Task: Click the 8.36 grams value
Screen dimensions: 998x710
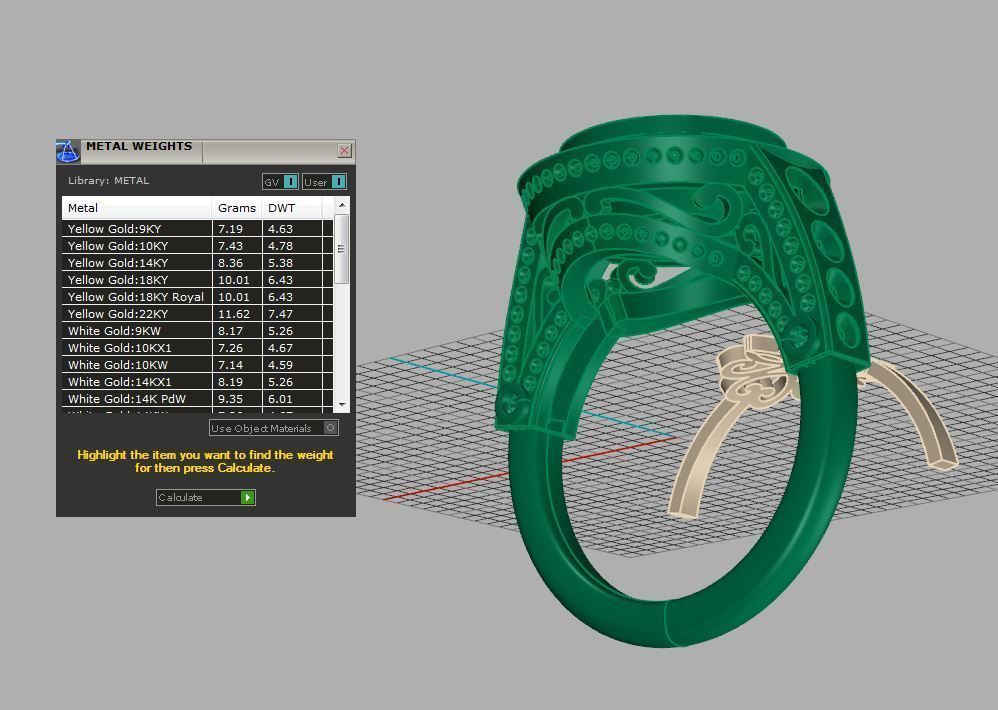Action: (230, 263)
